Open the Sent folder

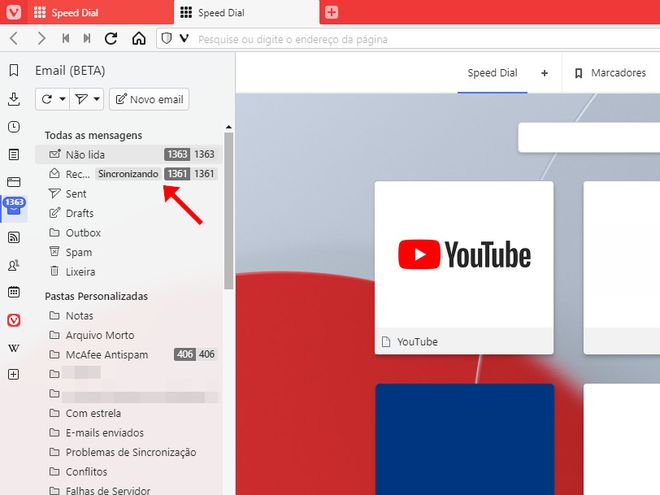coord(127,194)
